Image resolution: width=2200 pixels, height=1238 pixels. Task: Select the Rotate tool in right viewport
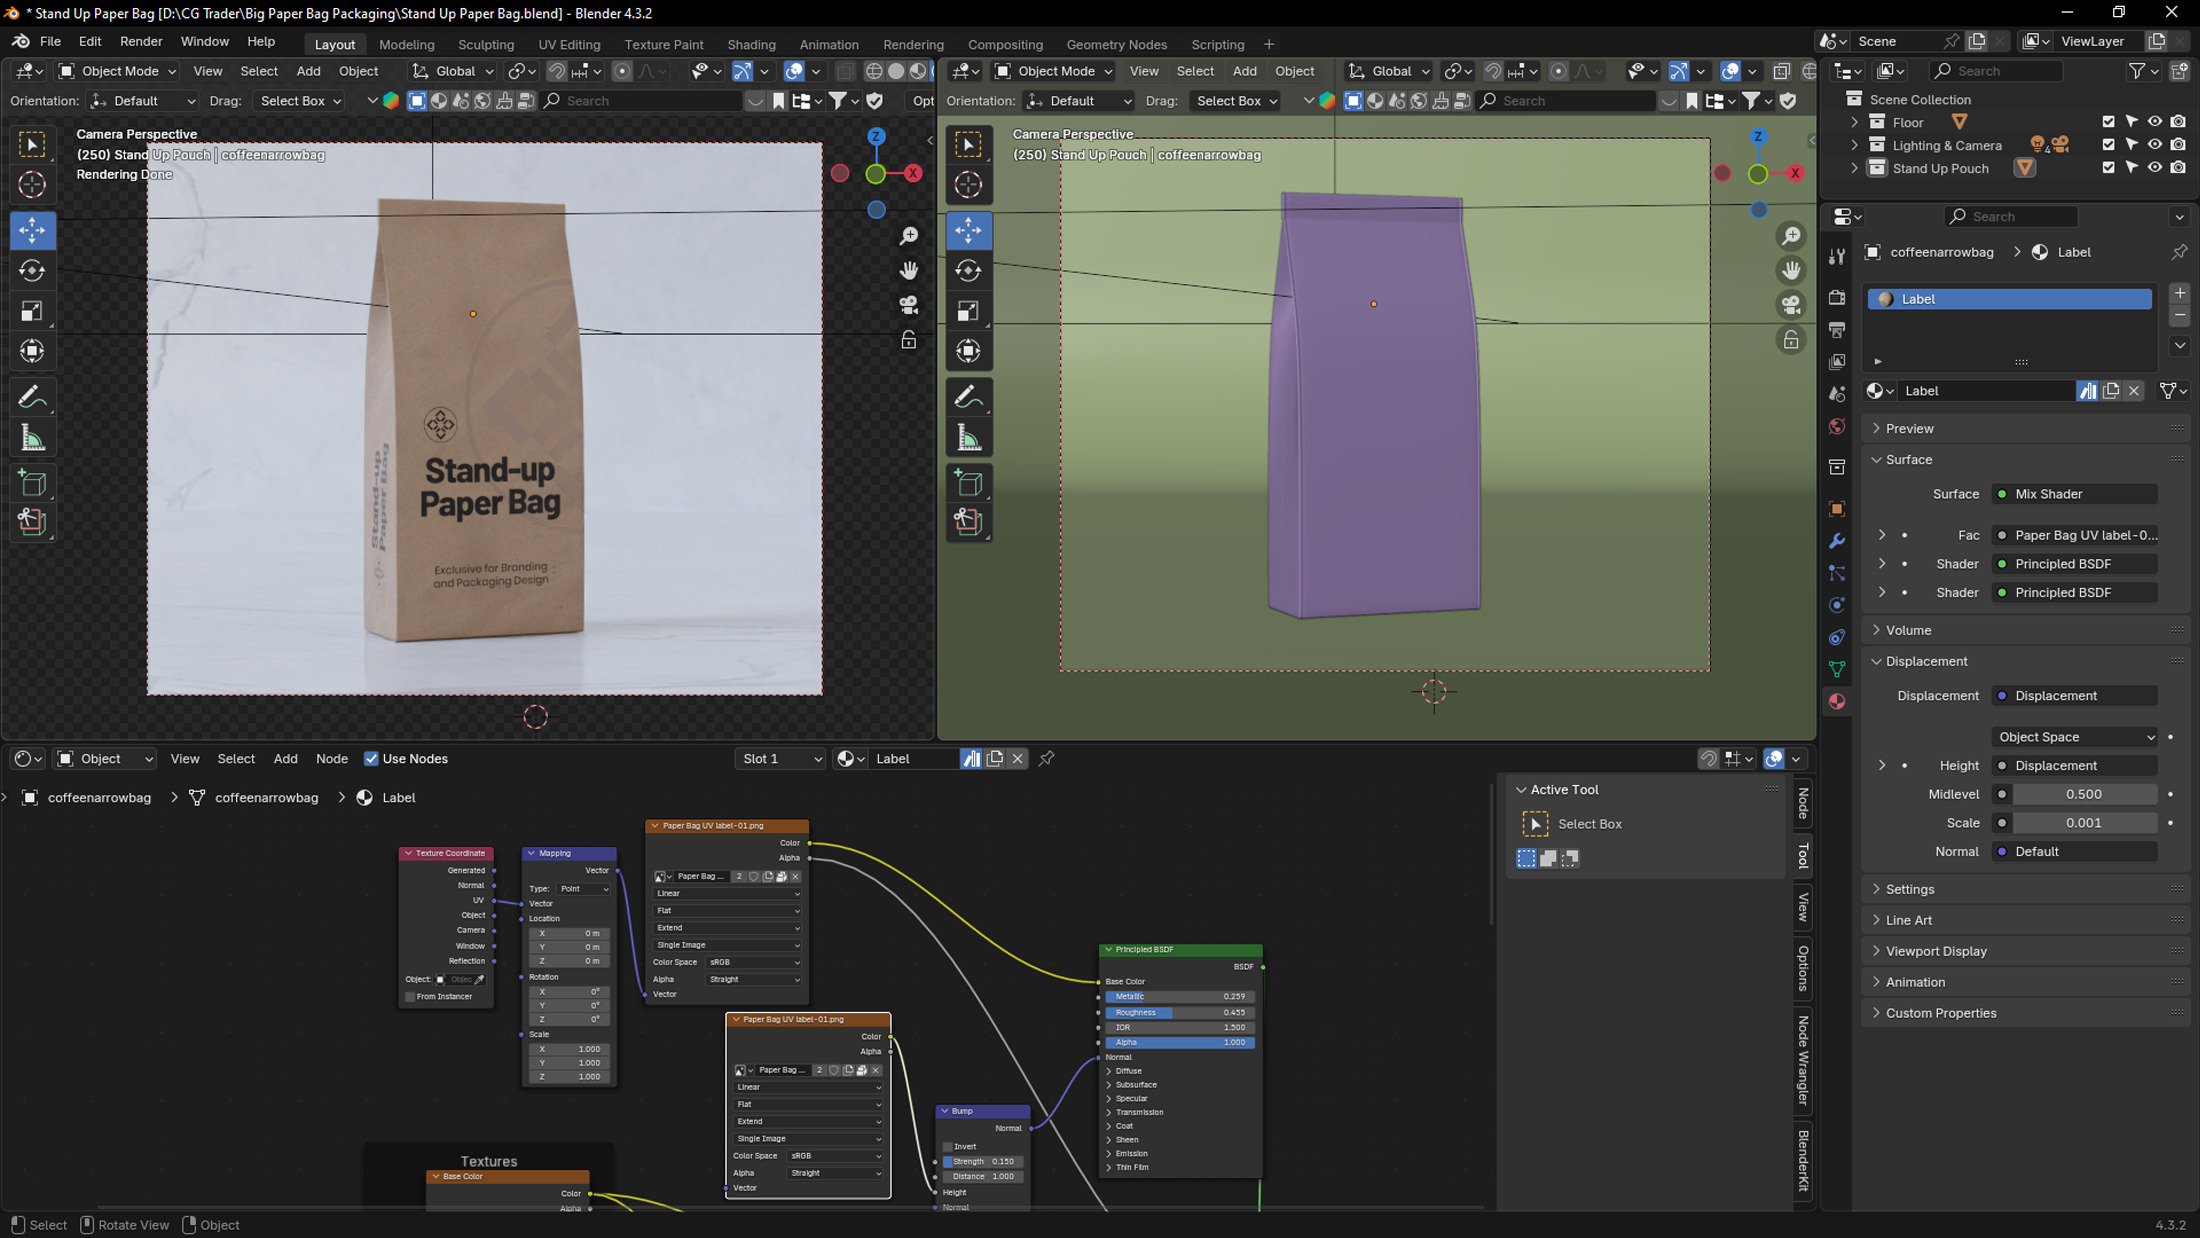point(968,271)
